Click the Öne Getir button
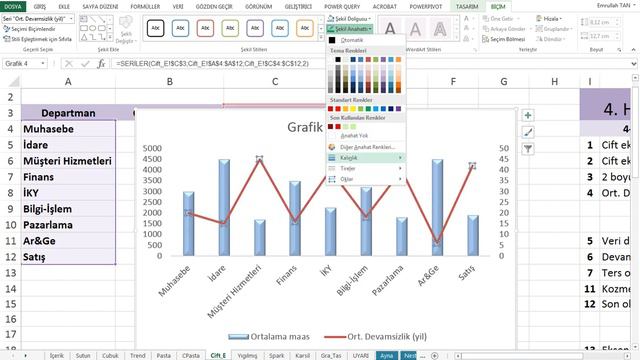 point(502,19)
